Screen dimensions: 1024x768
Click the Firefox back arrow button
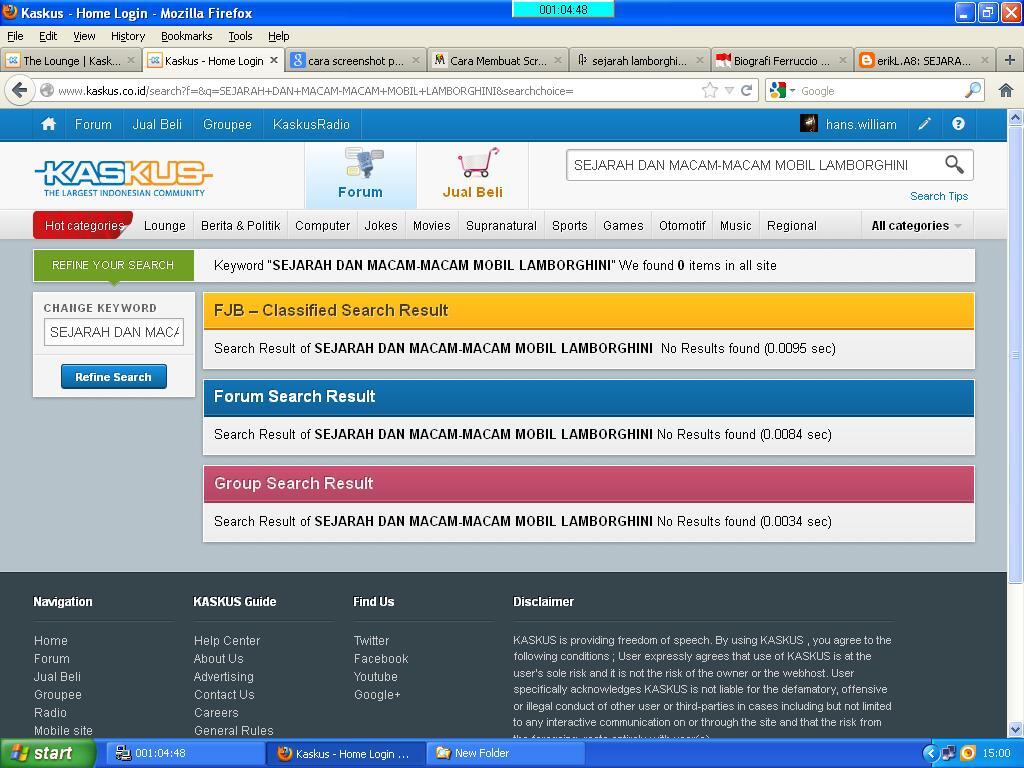tap(20, 90)
